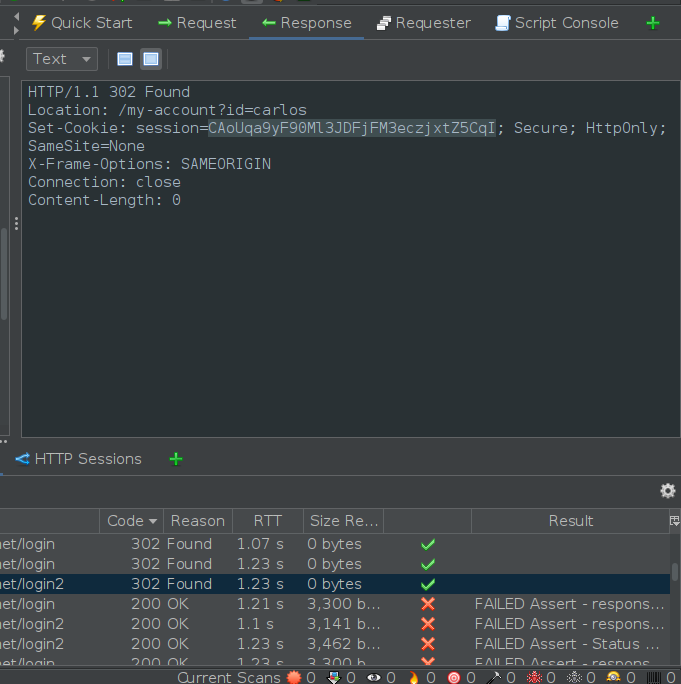This screenshot has height=684, width=681.
Task: Toggle the combined header and body view icon
Action: [150, 59]
